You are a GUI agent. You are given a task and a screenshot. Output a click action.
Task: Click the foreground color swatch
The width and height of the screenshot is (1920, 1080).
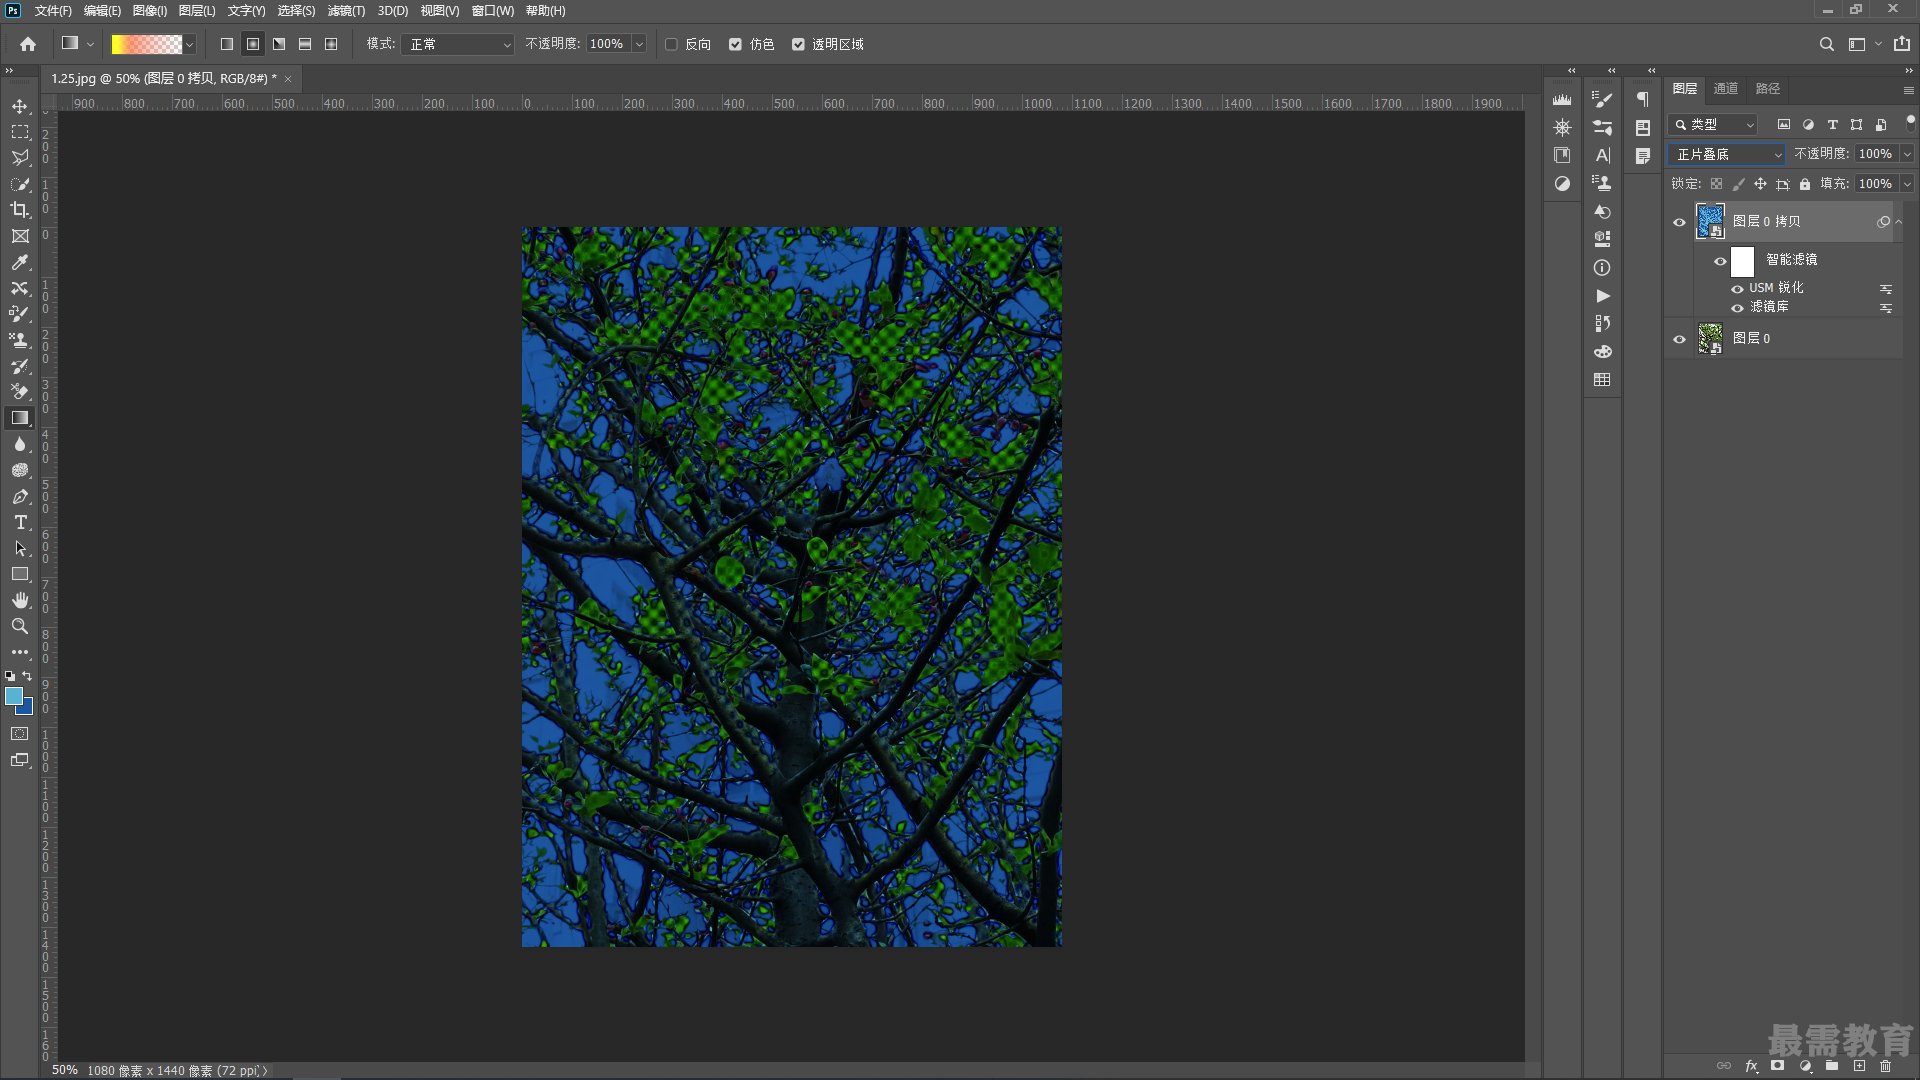tap(13, 696)
